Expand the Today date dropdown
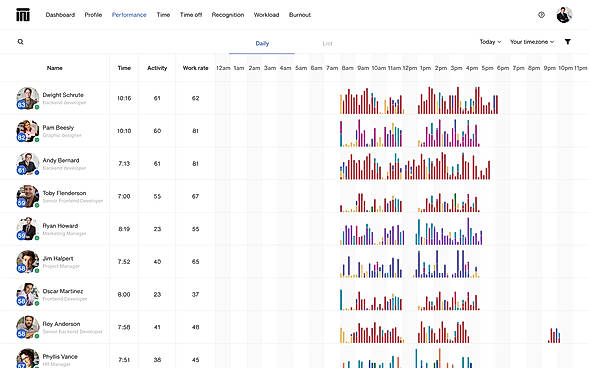The width and height of the screenshot is (589, 368). pos(490,42)
